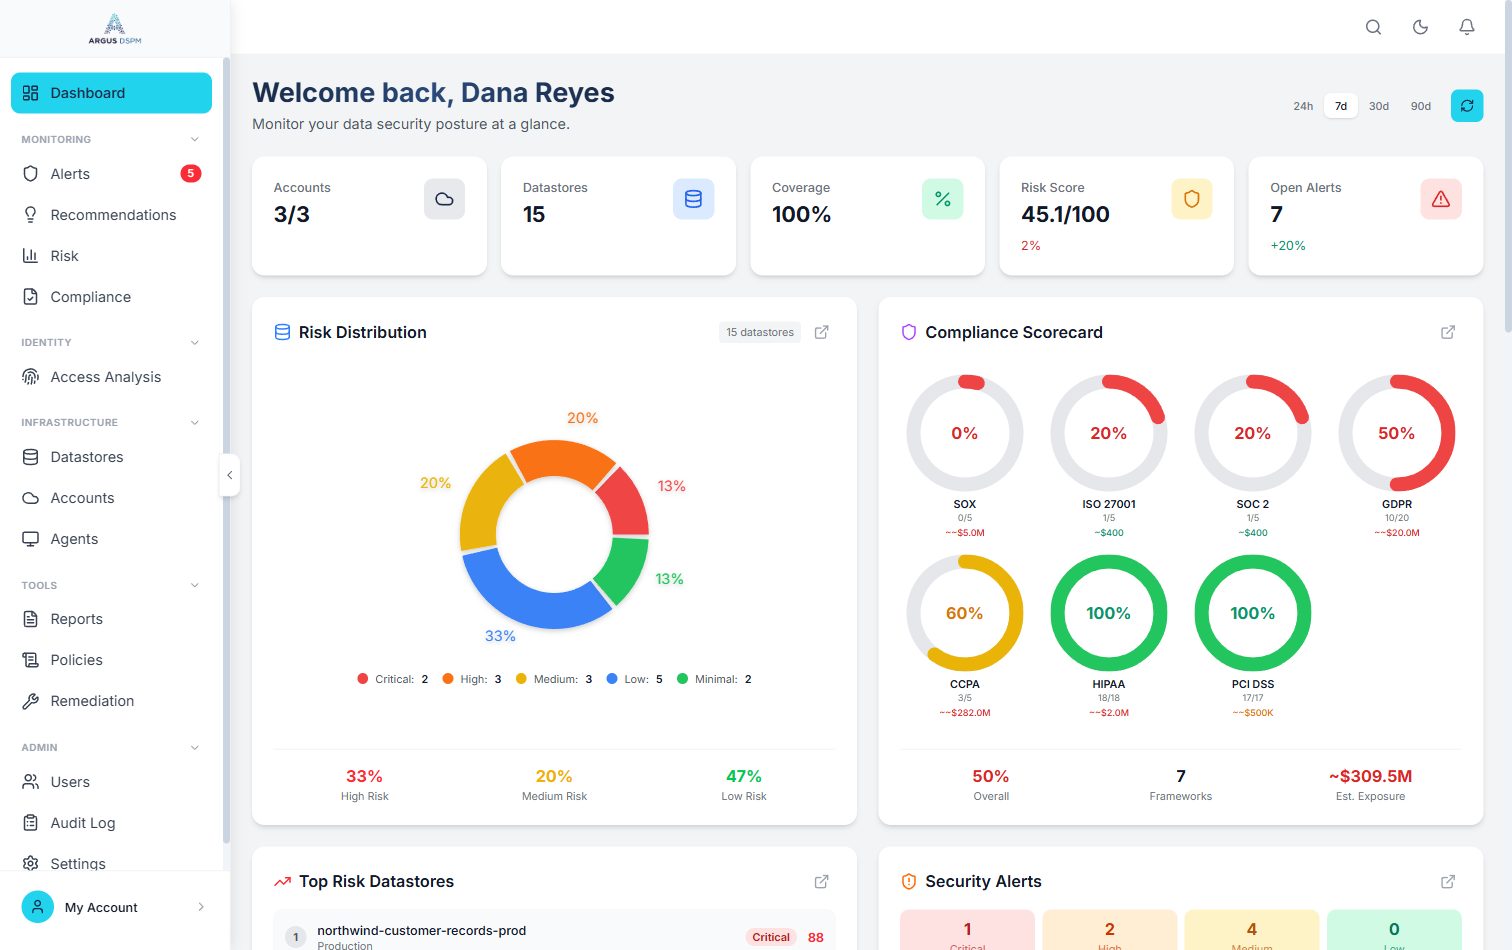Open Settings in the sidebar
The width and height of the screenshot is (1512, 950).
click(x=111, y=863)
